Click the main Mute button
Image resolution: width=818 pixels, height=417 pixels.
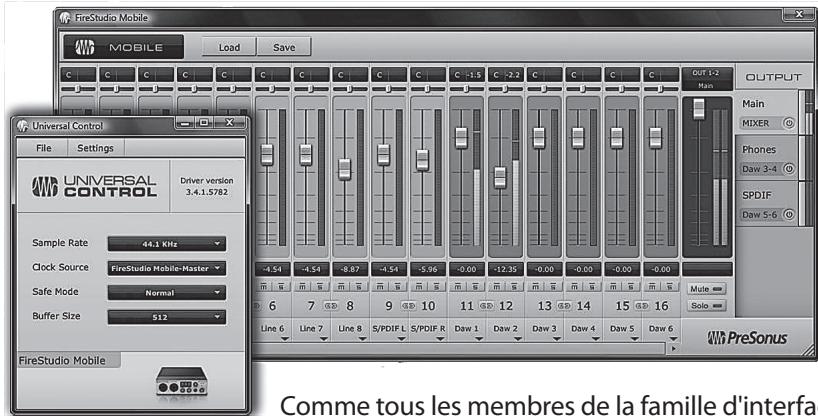(707, 289)
